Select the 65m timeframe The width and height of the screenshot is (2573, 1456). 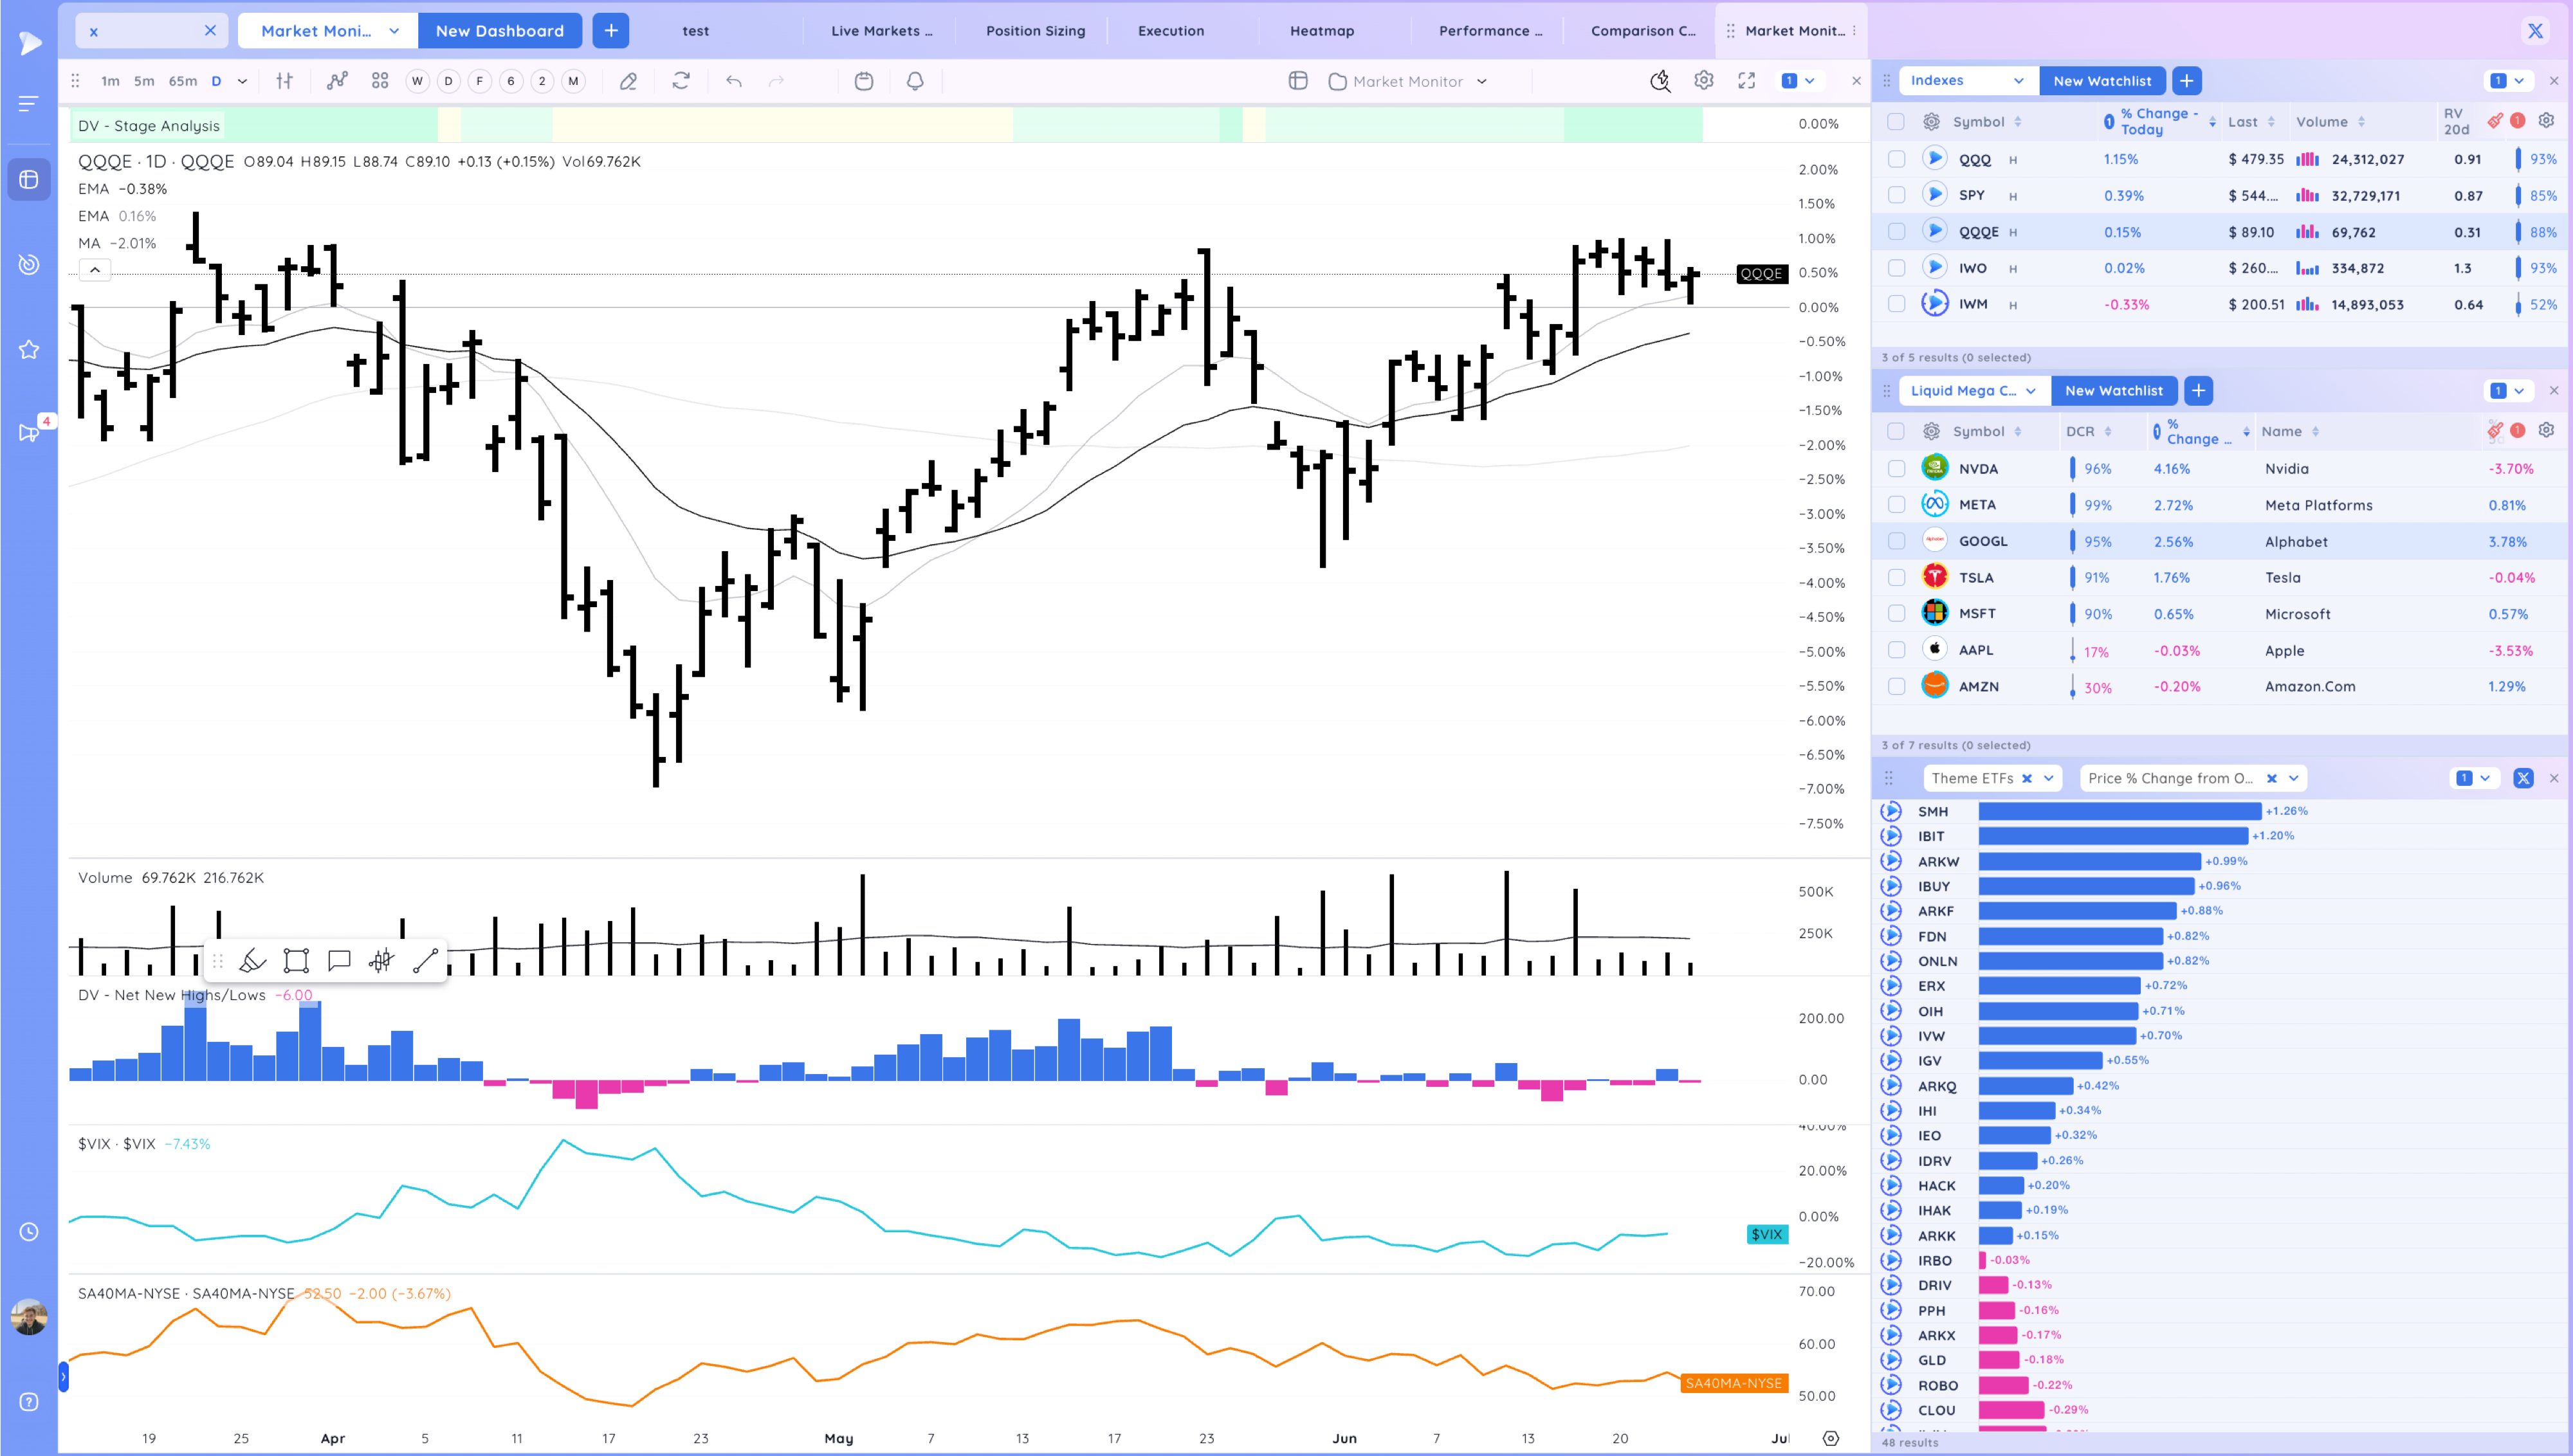click(x=182, y=81)
